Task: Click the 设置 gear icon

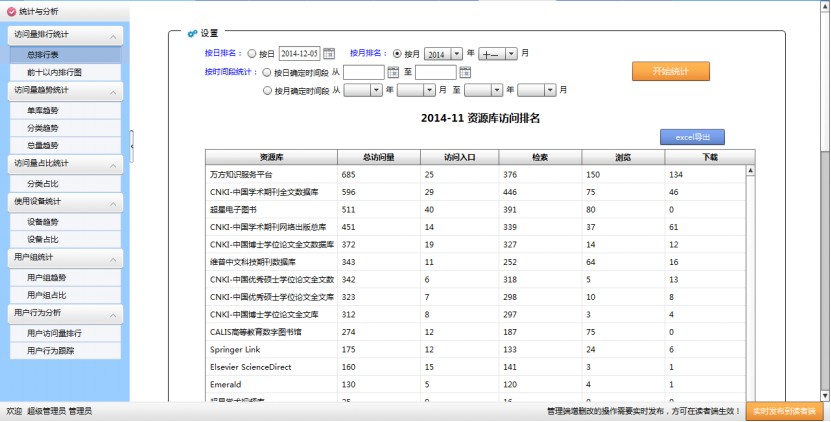Action: click(x=192, y=32)
